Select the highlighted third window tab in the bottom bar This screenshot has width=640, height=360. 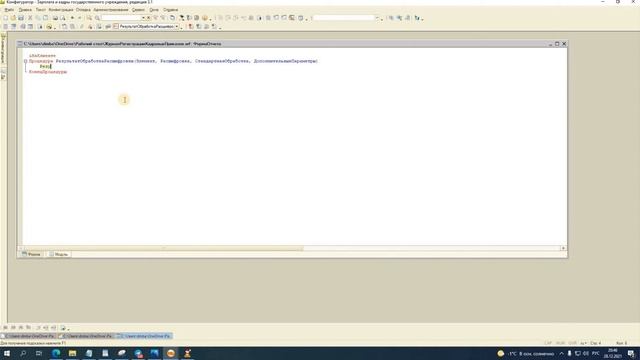coord(144,336)
